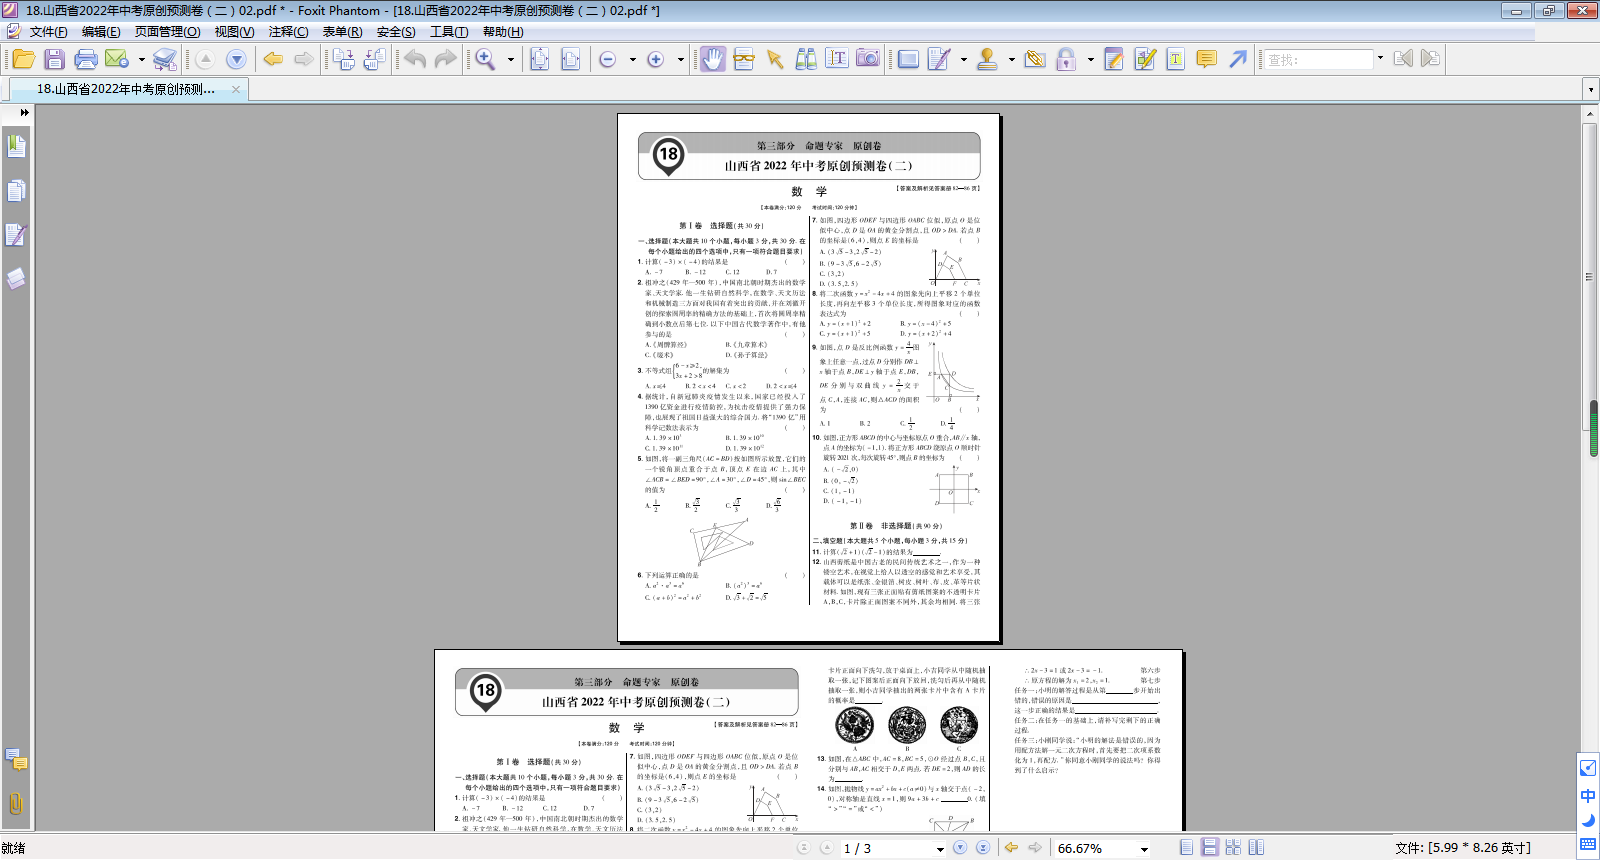The width and height of the screenshot is (1600, 860).
Task: Click the scanner icon in toolbar
Action: pos(165,60)
